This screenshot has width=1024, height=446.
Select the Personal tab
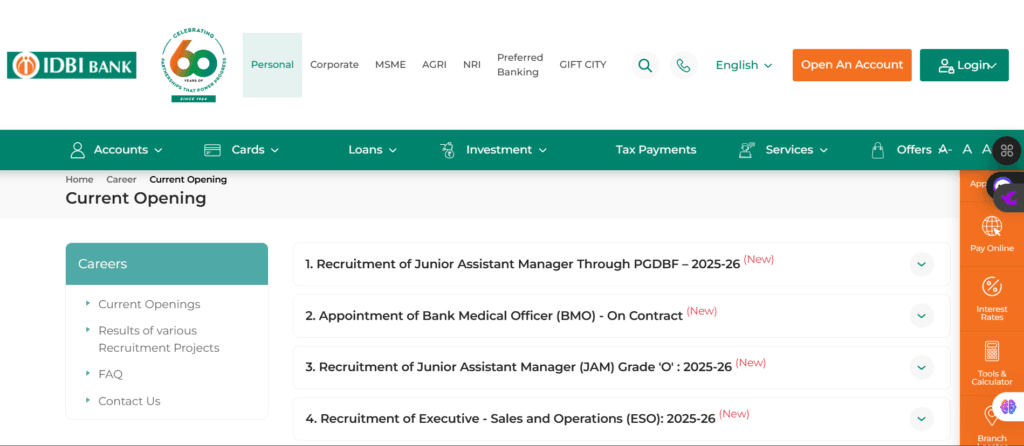pyautogui.click(x=272, y=65)
